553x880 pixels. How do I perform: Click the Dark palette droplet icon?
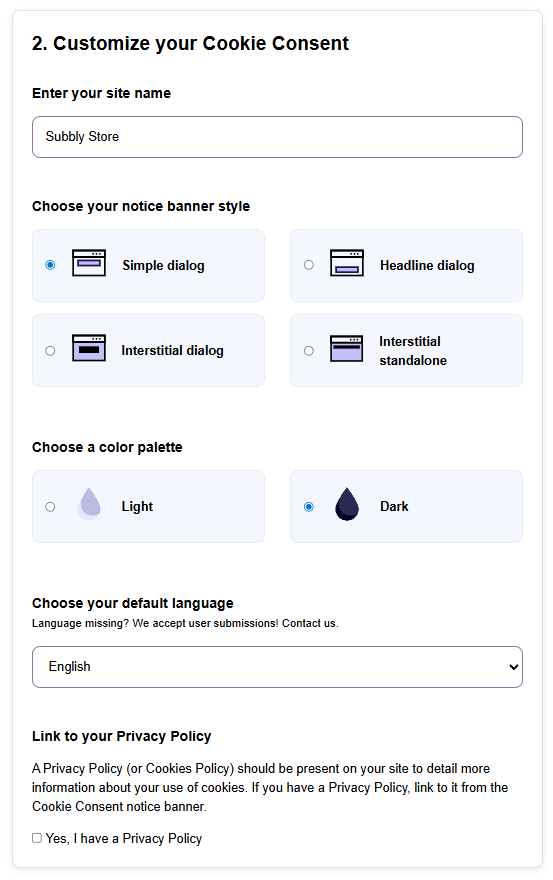click(x=346, y=504)
